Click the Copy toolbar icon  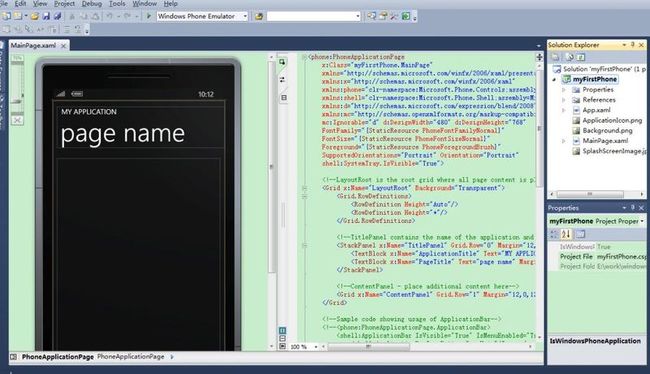tap(84, 16)
